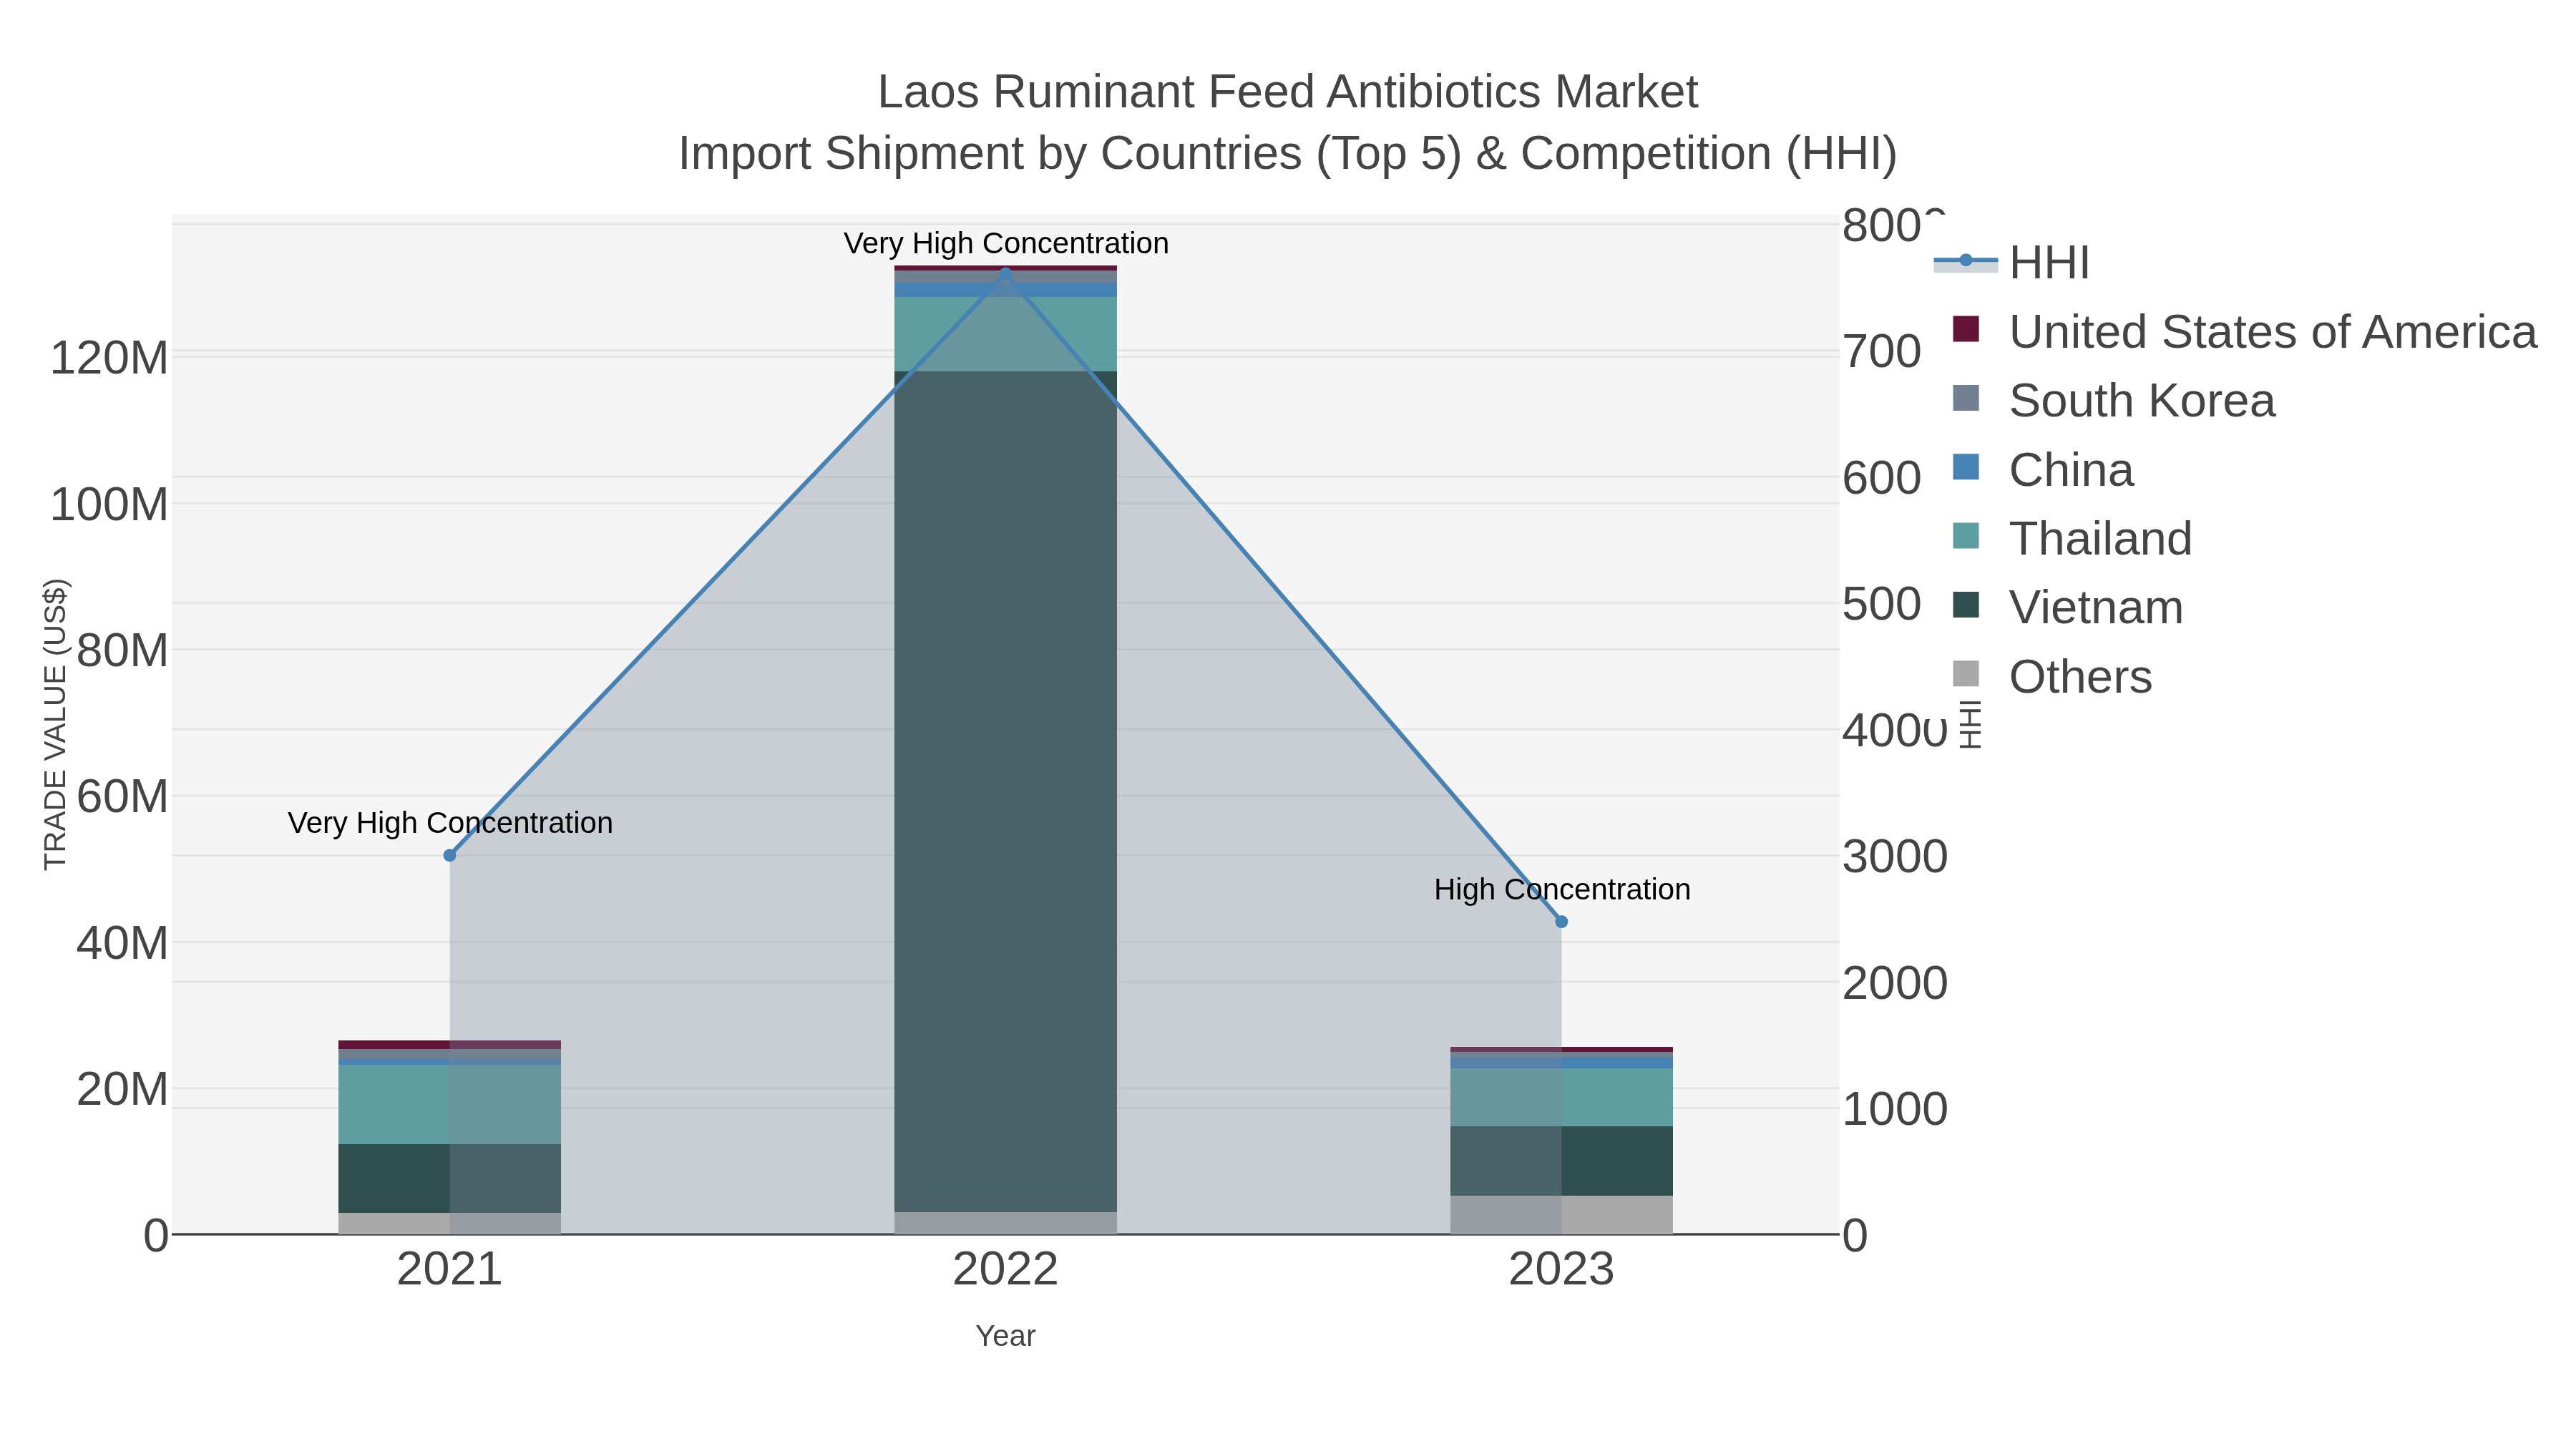Viewport: 2576px width, 1449px height.
Task: Click the 2021 x-axis tick label
Action: click(450, 1270)
